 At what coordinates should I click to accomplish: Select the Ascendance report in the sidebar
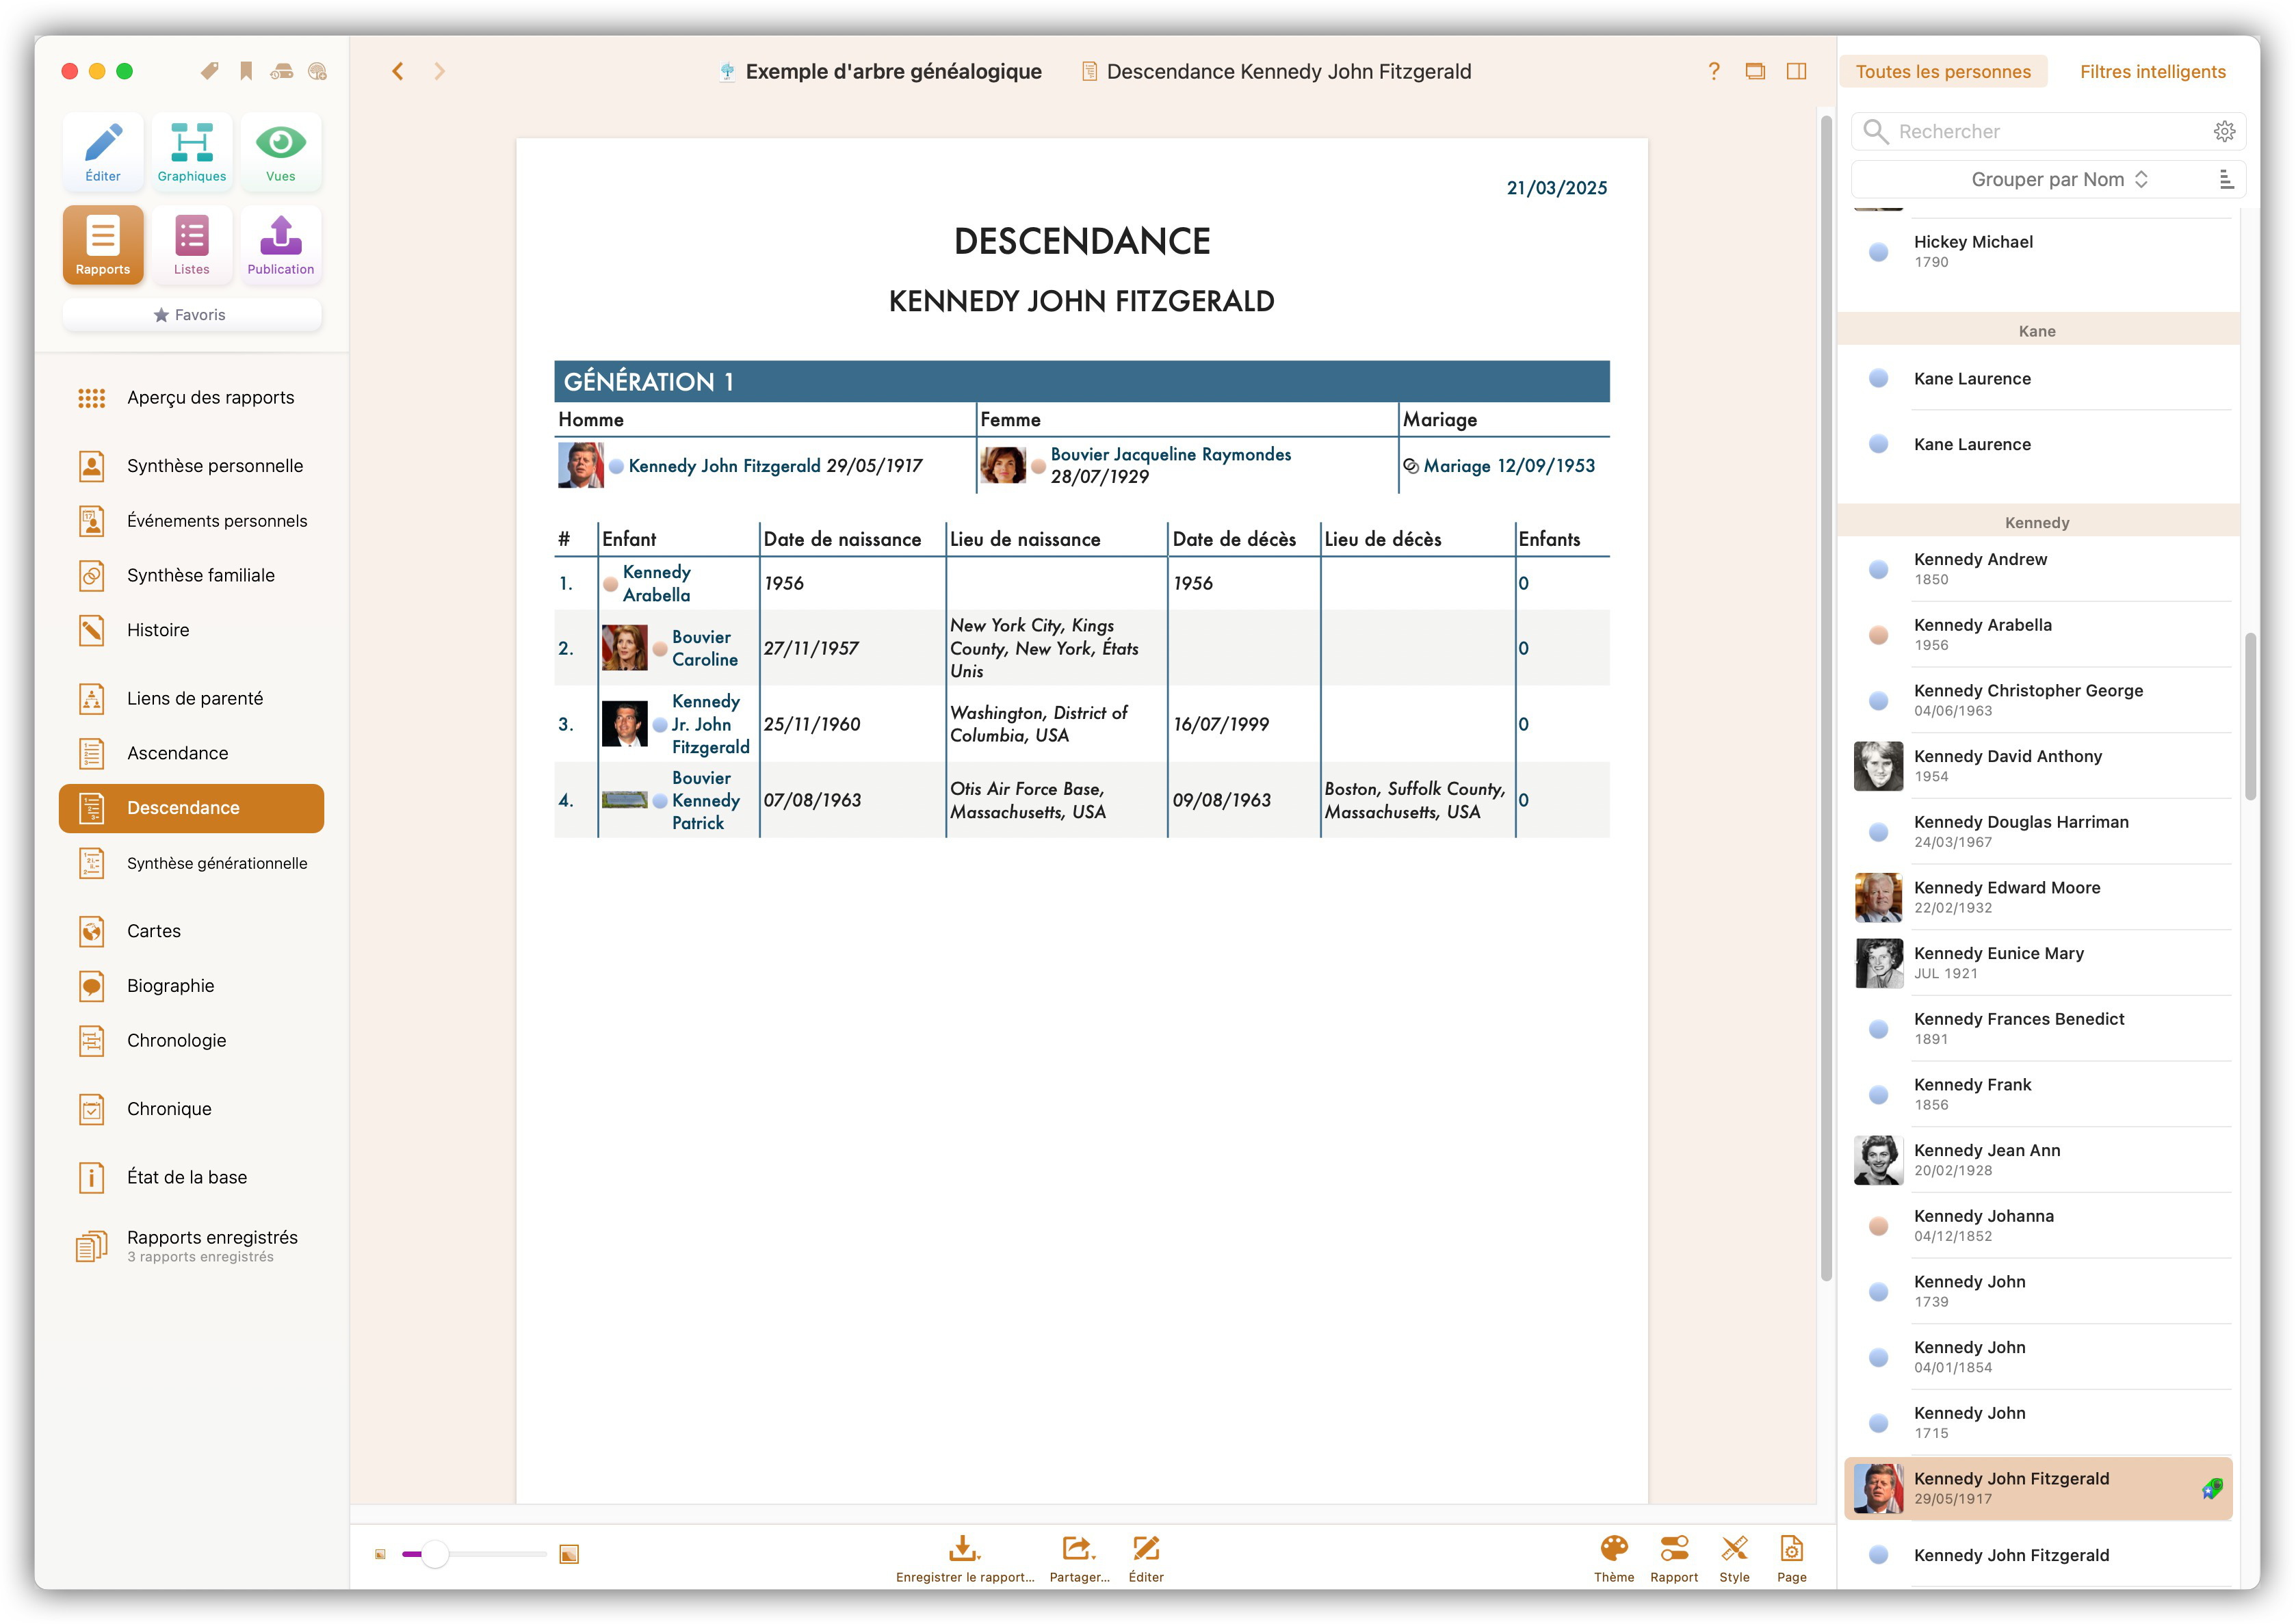pos(177,753)
